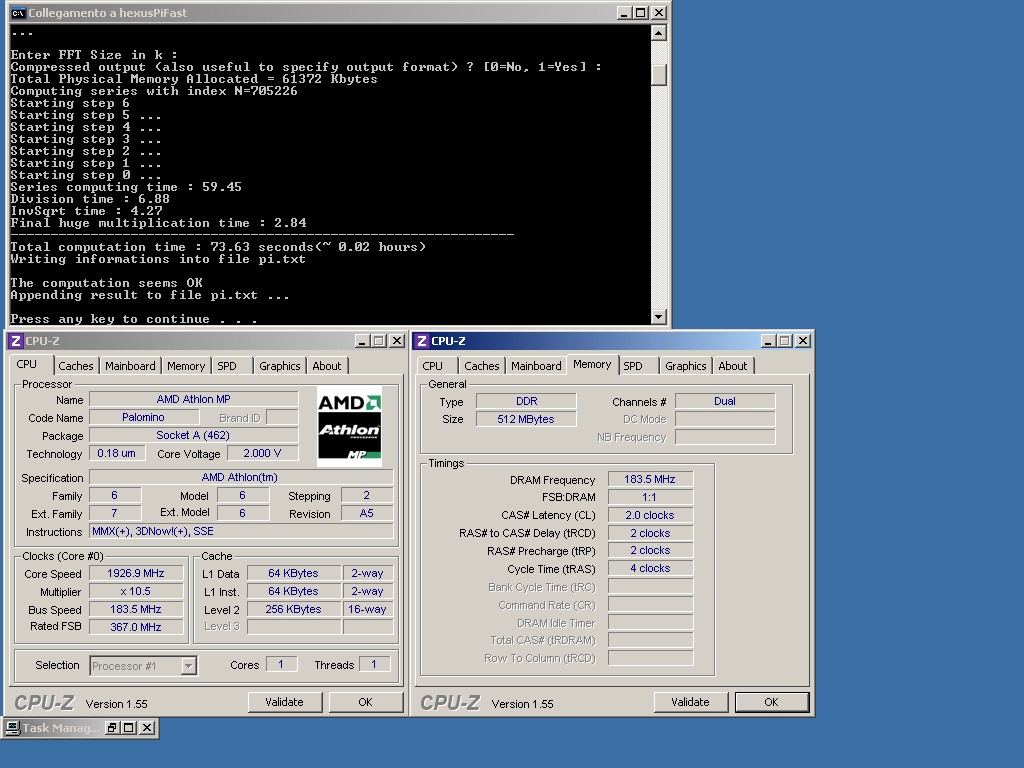Click the Task Manager icon in minimized bar
Viewport: 1024px width, 768px height.
[12, 728]
